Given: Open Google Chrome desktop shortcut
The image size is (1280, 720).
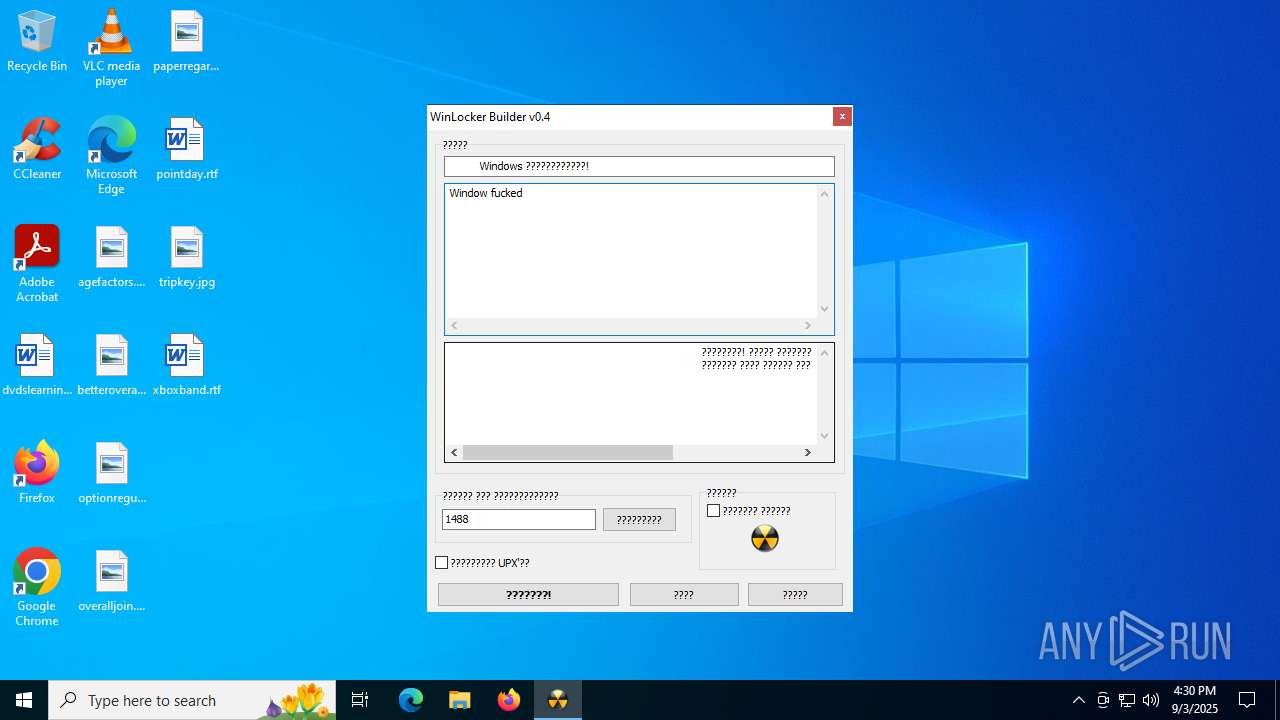Looking at the screenshot, I should 37,588.
